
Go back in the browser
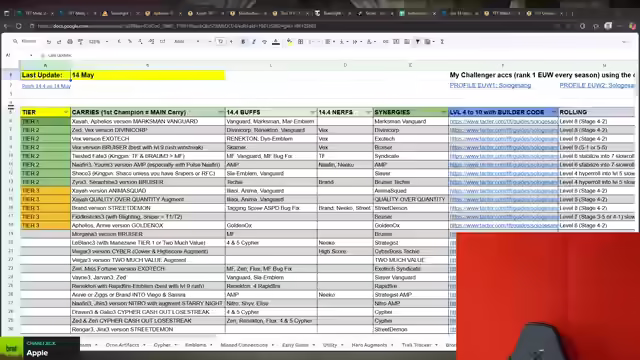point(7,26)
